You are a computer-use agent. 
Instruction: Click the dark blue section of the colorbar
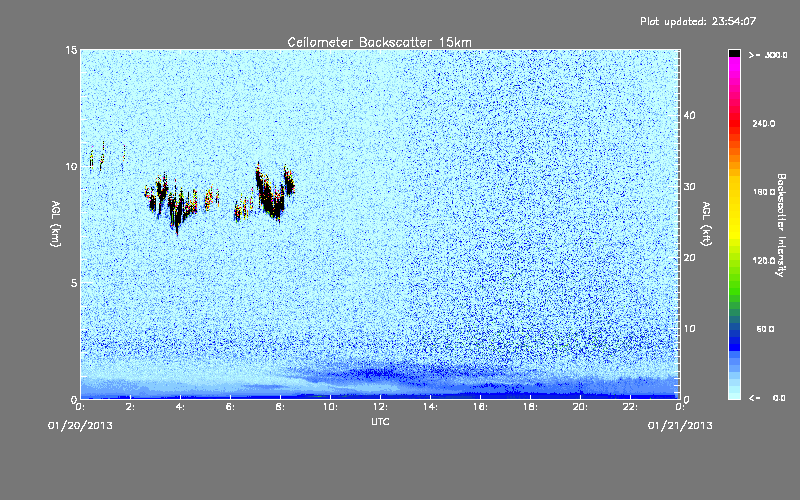pos(734,341)
